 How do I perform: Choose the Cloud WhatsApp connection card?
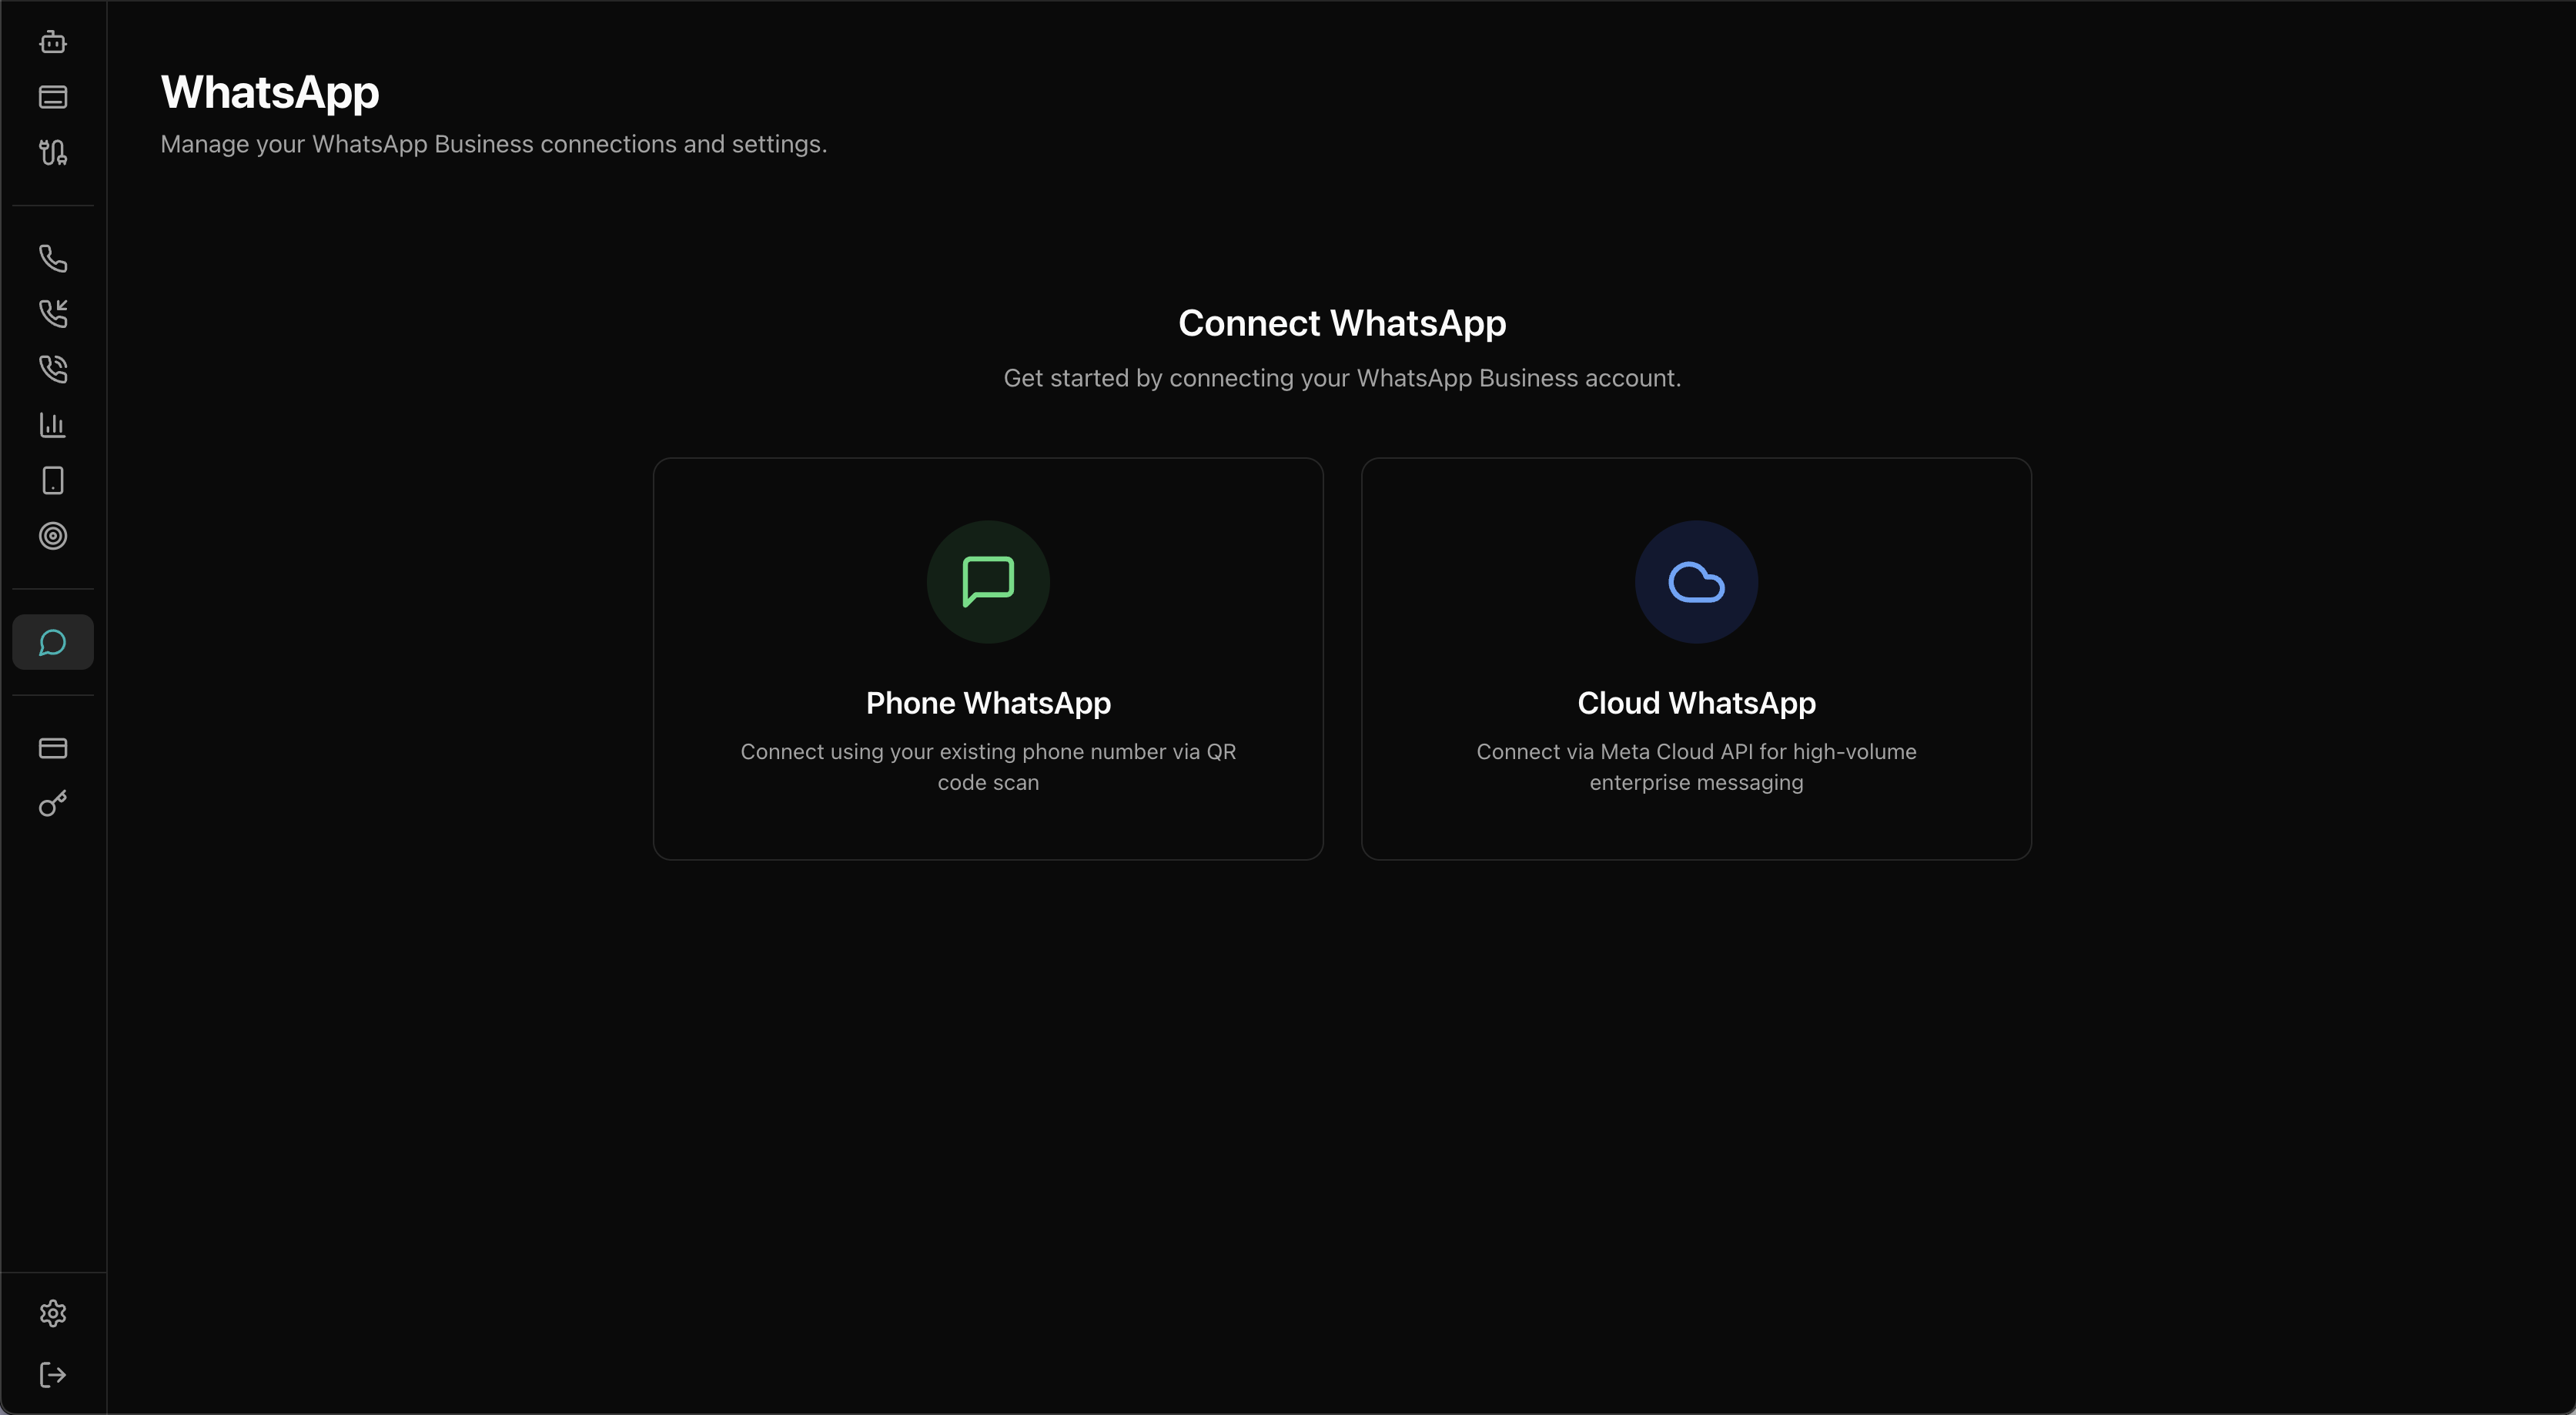1696,659
